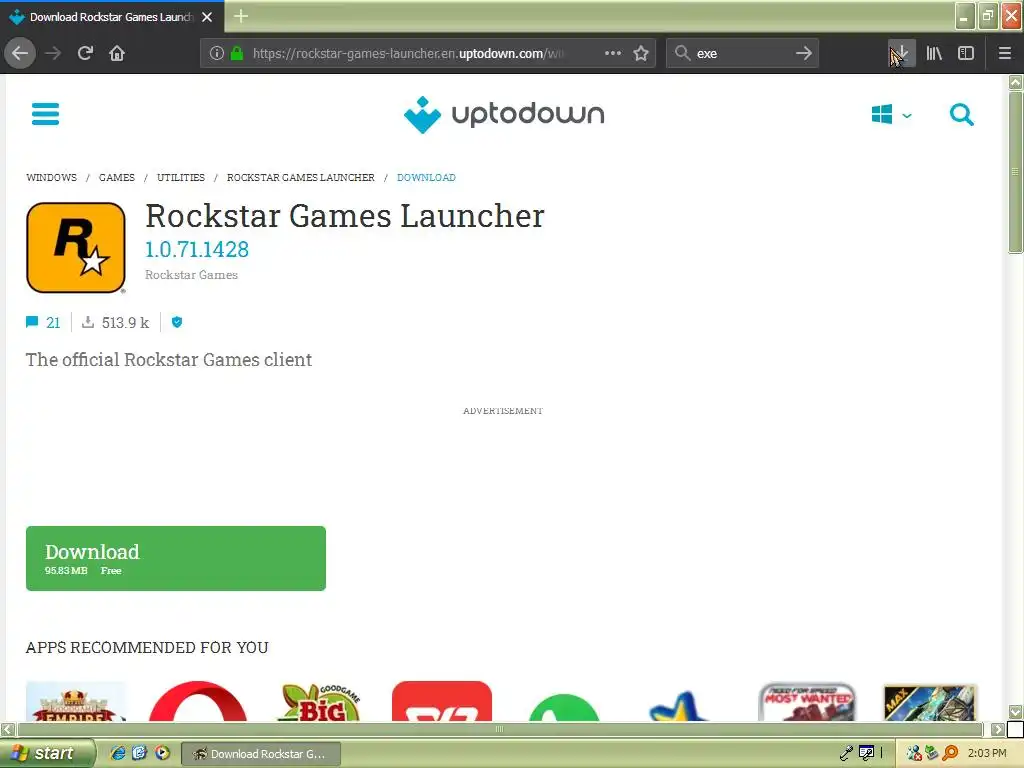Click the version number 1.0.71.1428
Viewport: 1024px width, 768px height.
pos(197,249)
